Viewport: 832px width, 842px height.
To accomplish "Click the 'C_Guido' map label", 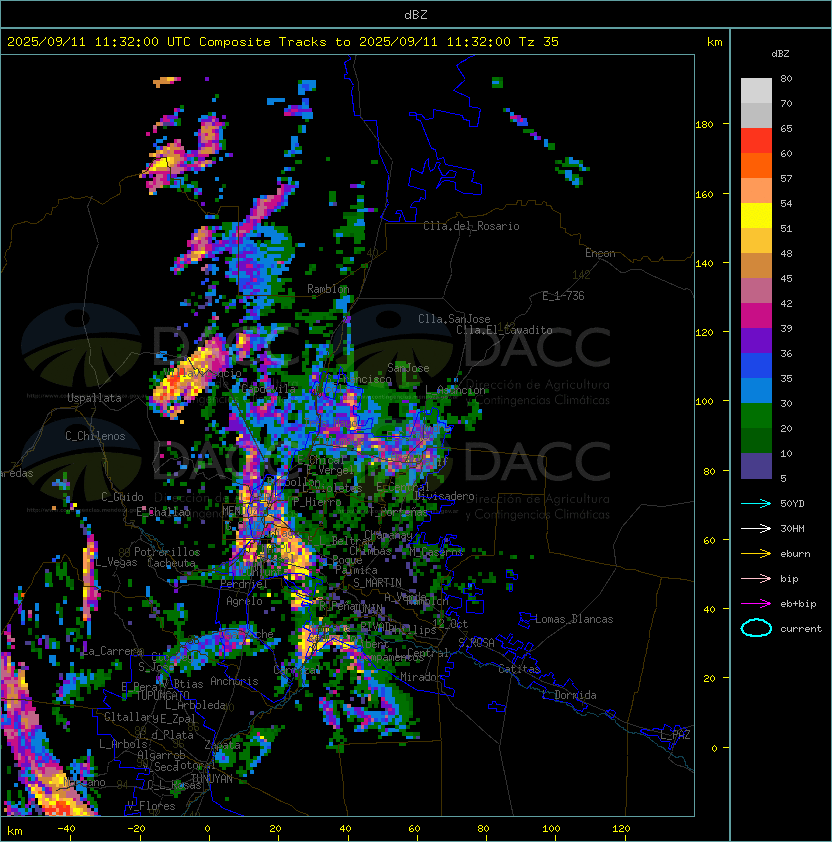I will (x=122, y=497).
